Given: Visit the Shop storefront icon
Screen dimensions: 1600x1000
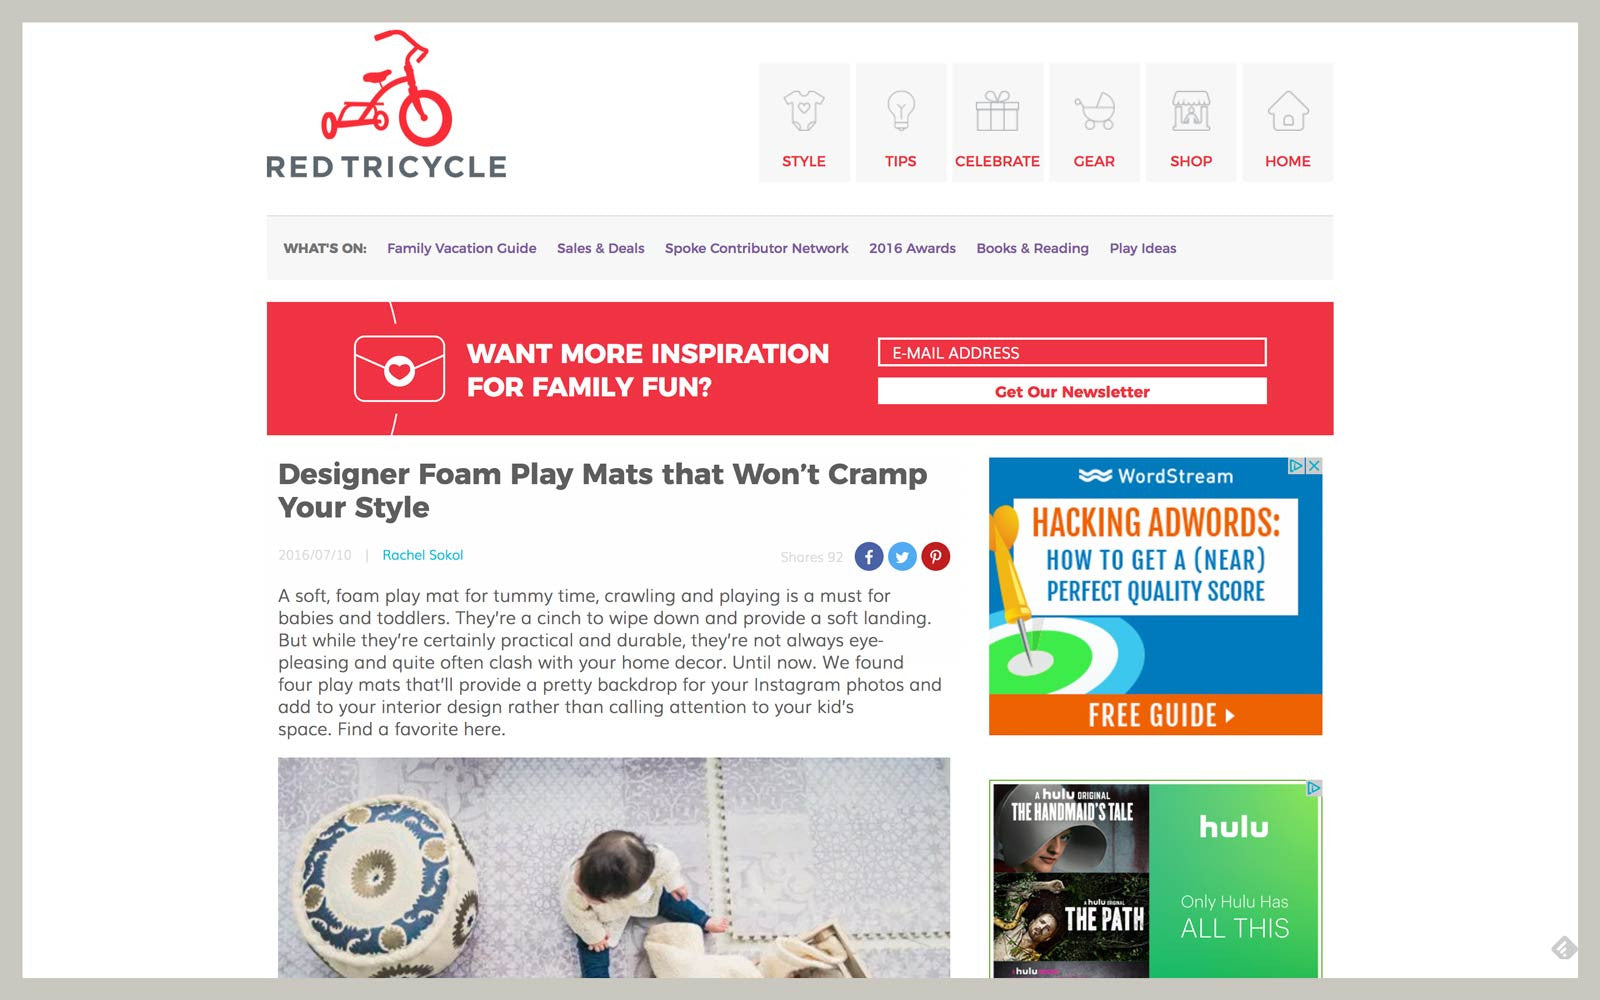Looking at the screenshot, I should click(x=1191, y=111).
